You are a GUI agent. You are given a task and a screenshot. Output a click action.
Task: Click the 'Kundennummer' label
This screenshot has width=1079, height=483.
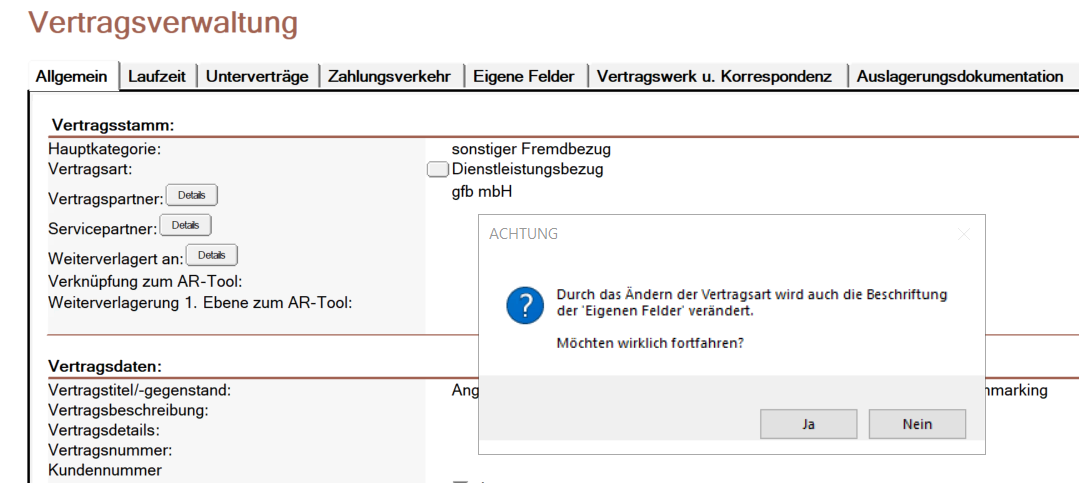(105, 471)
